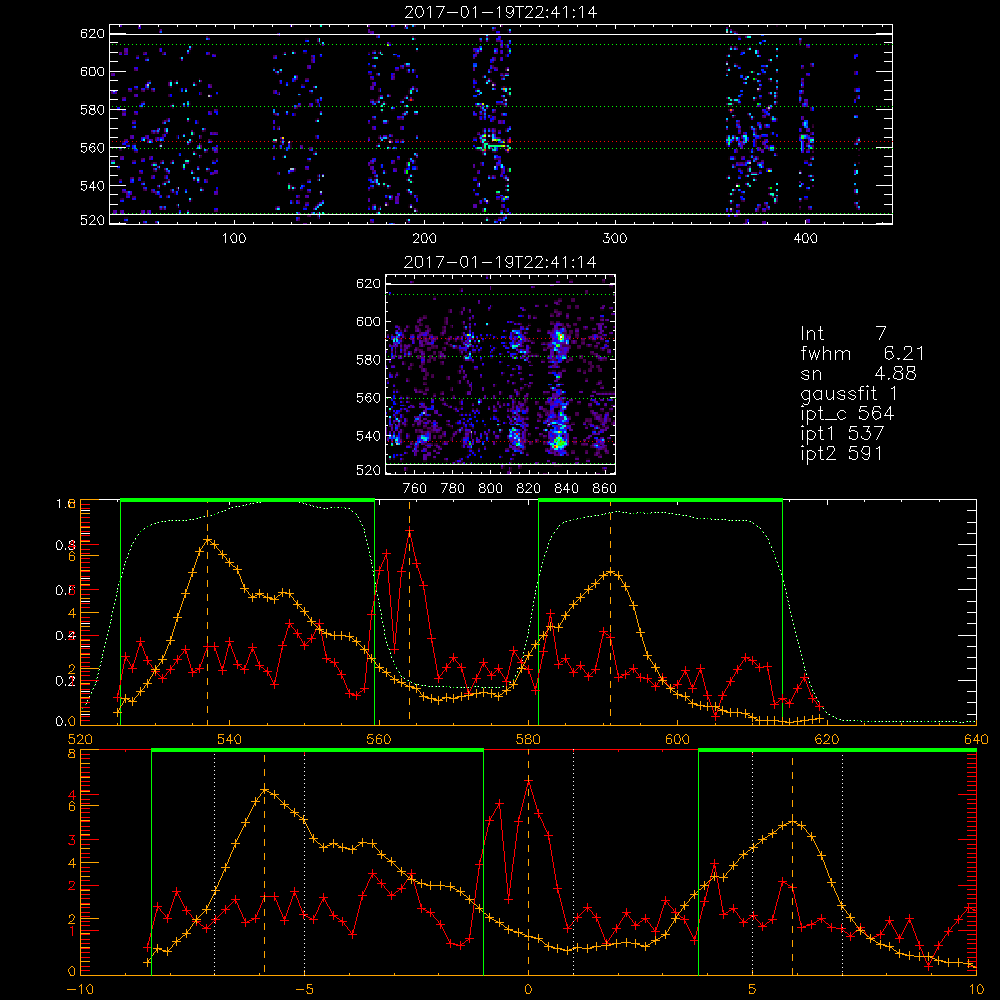Select the 'Int 7' readout line
Screen dimensions: 1000x1000
[x=843, y=334]
